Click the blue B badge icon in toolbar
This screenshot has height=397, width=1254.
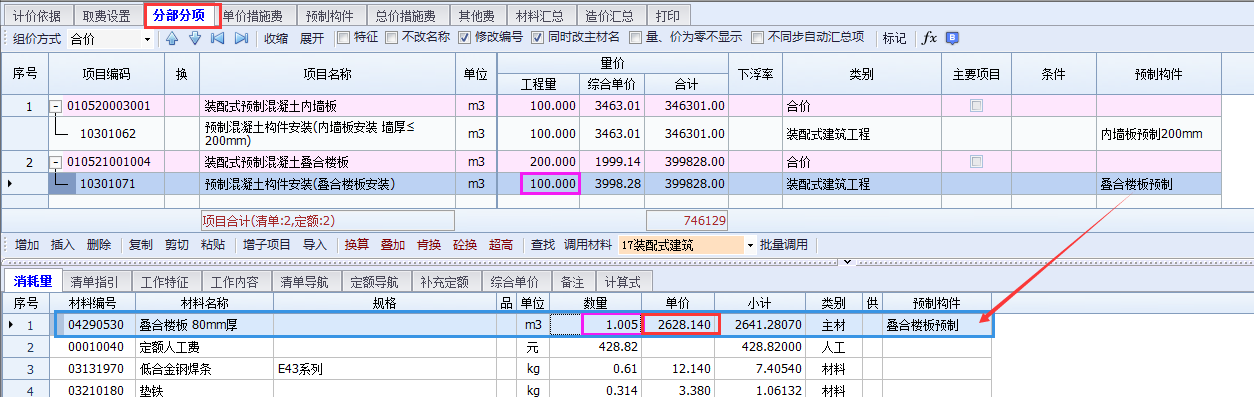tap(952, 38)
